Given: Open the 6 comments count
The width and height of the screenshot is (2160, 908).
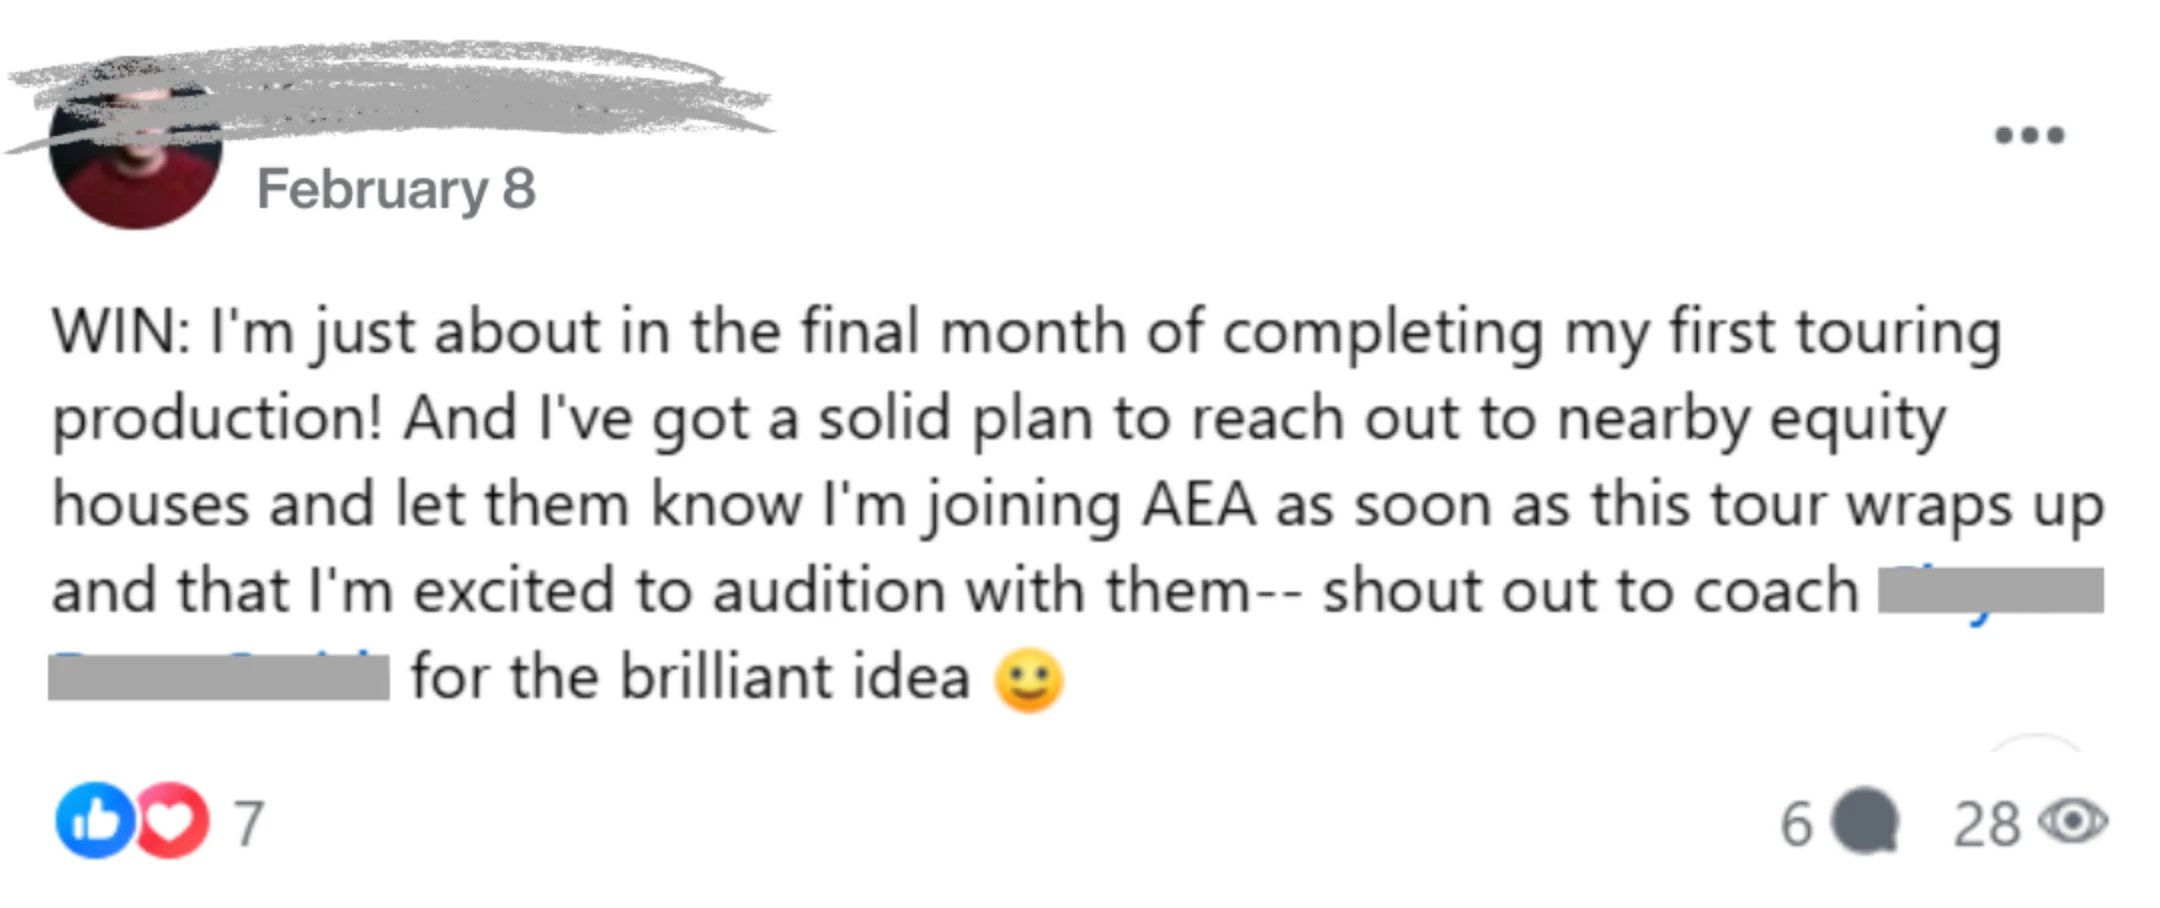Looking at the screenshot, I should coord(1797,825).
